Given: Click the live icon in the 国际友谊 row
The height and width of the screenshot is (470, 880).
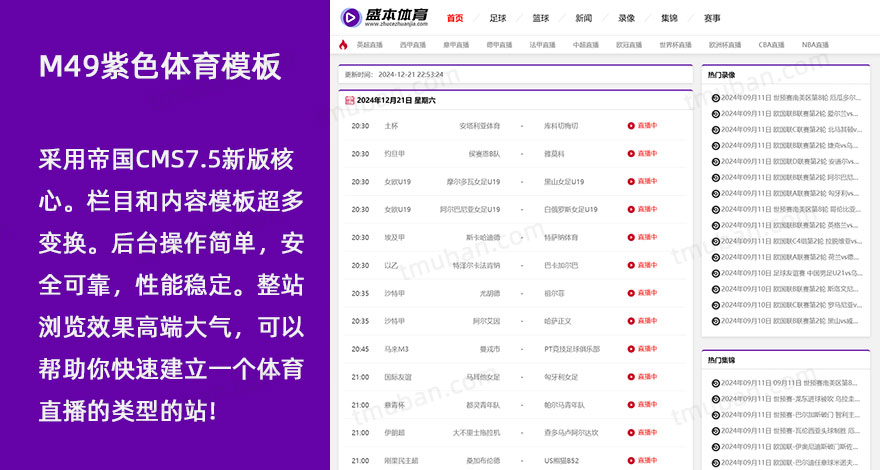Looking at the screenshot, I should (631, 377).
